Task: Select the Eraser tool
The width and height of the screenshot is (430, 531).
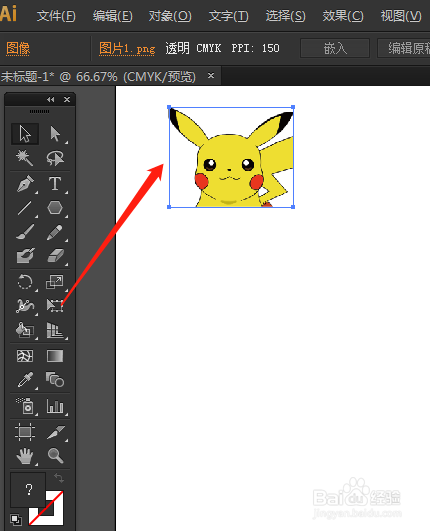Action: point(55,256)
